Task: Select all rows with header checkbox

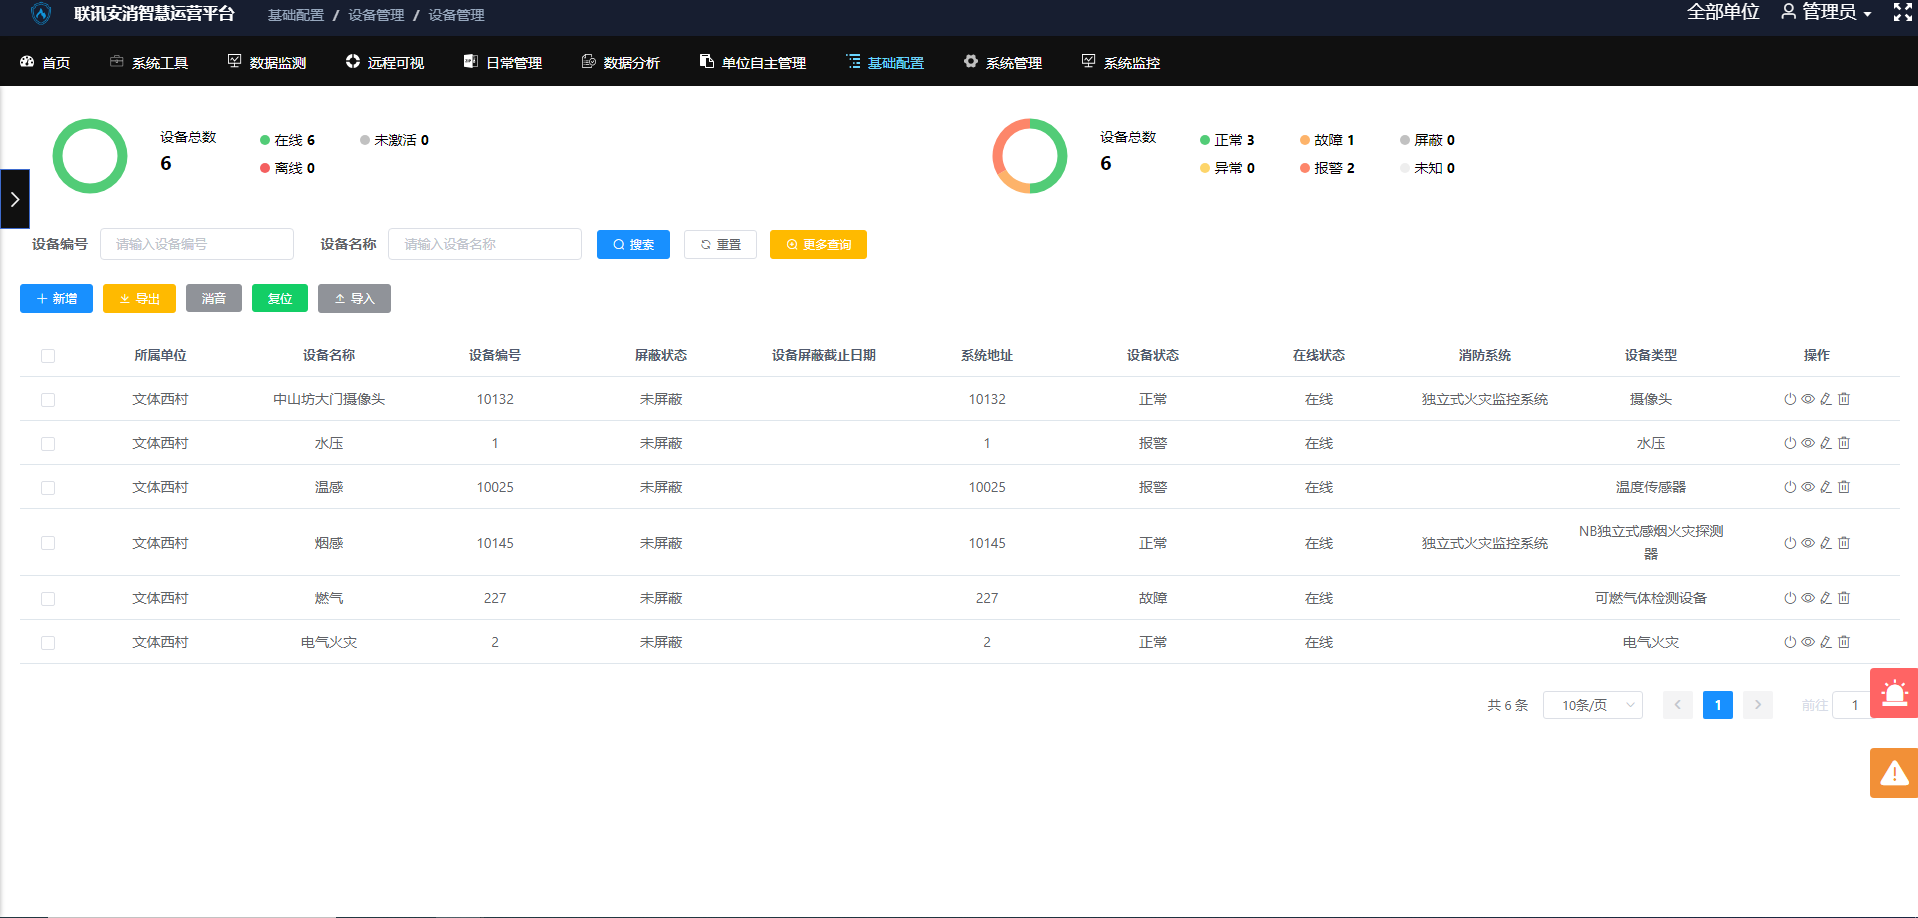Action: pos(48,356)
